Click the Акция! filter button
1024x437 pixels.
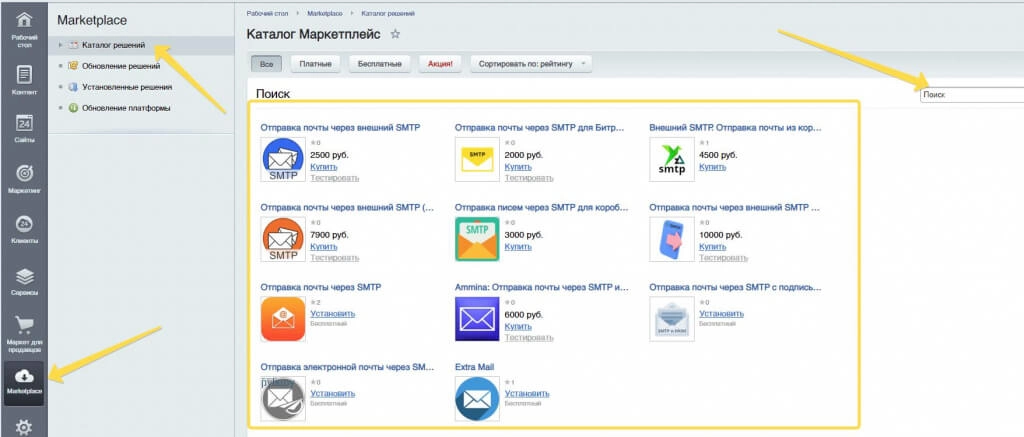tap(440, 64)
